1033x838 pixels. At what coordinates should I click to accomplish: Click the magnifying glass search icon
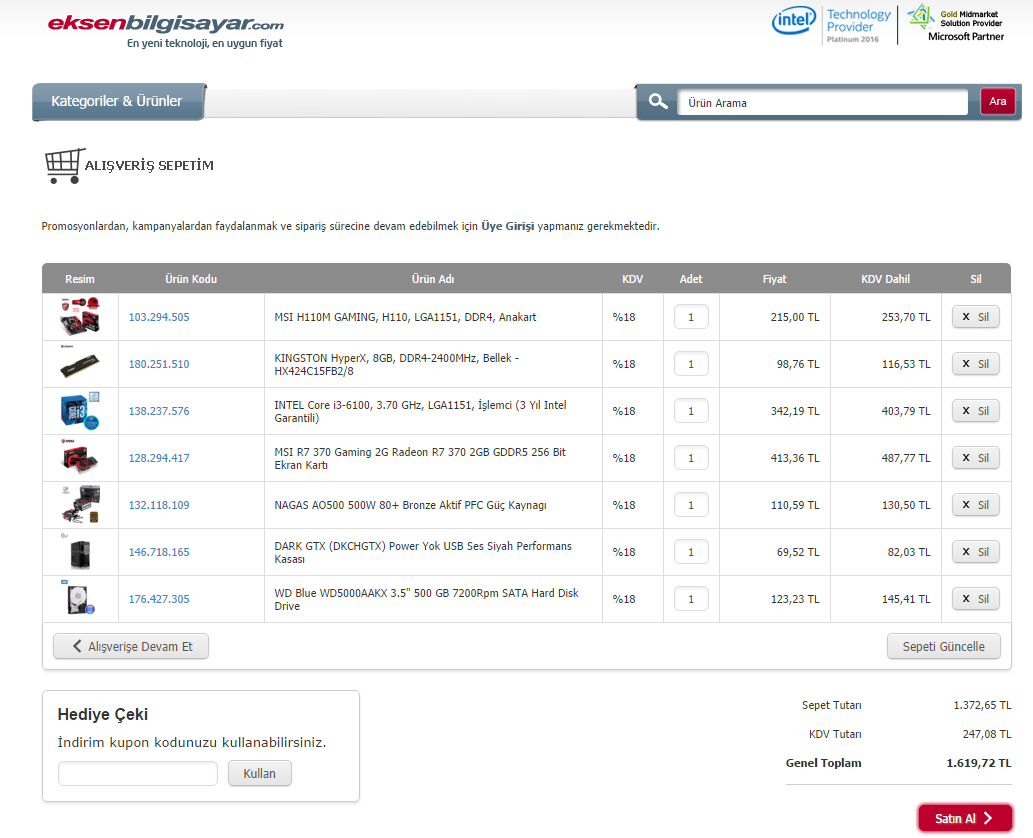(x=657, y=101)
